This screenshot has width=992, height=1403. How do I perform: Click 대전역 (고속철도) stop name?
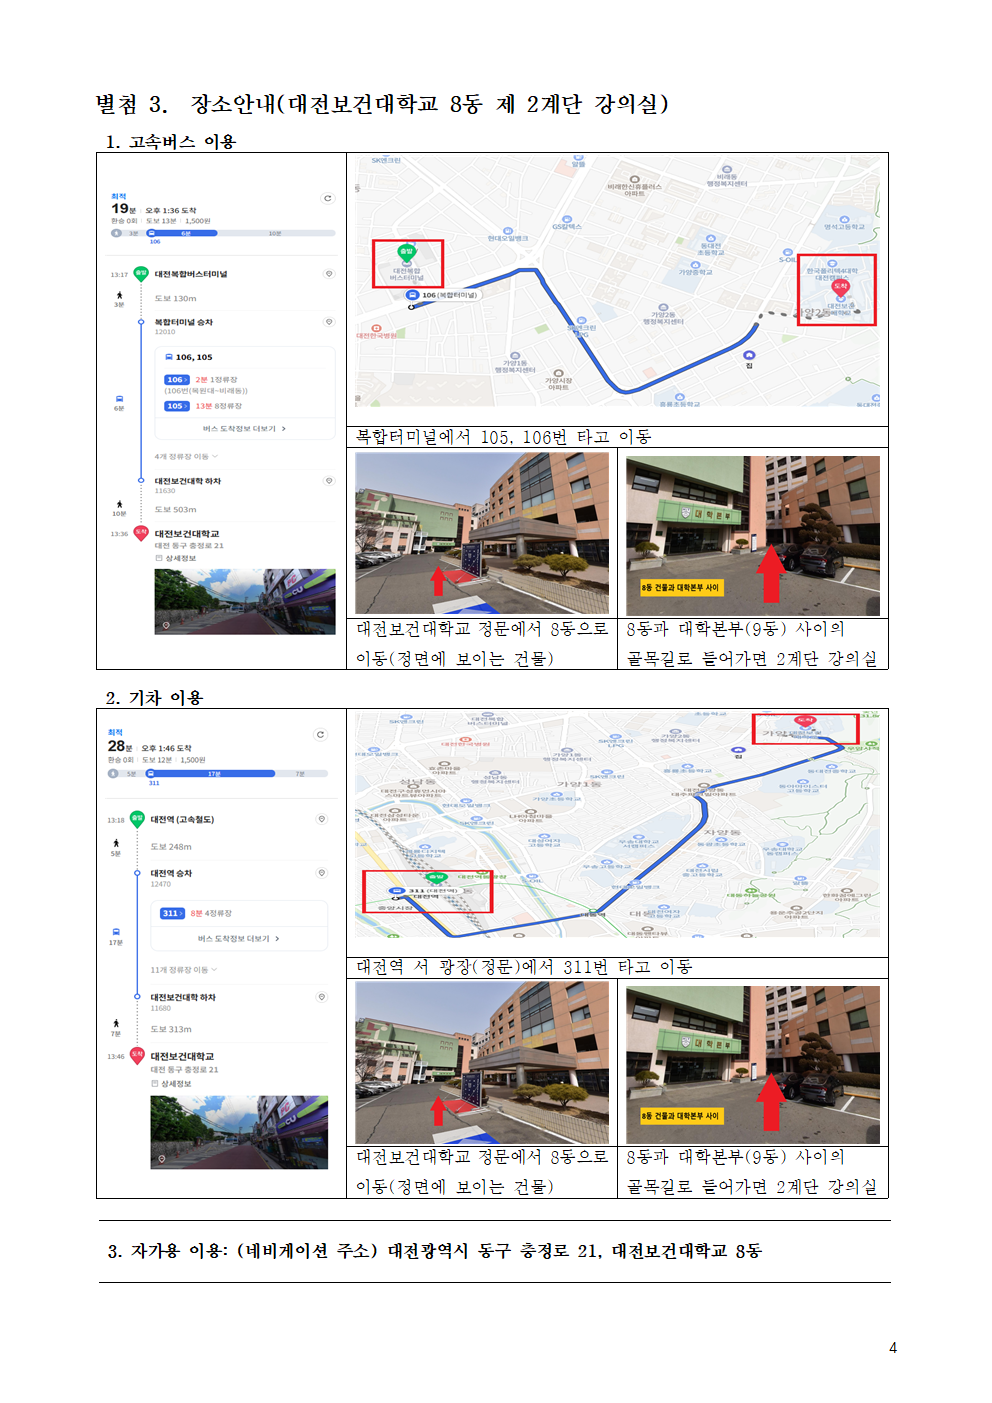click(x=182, y=819)
